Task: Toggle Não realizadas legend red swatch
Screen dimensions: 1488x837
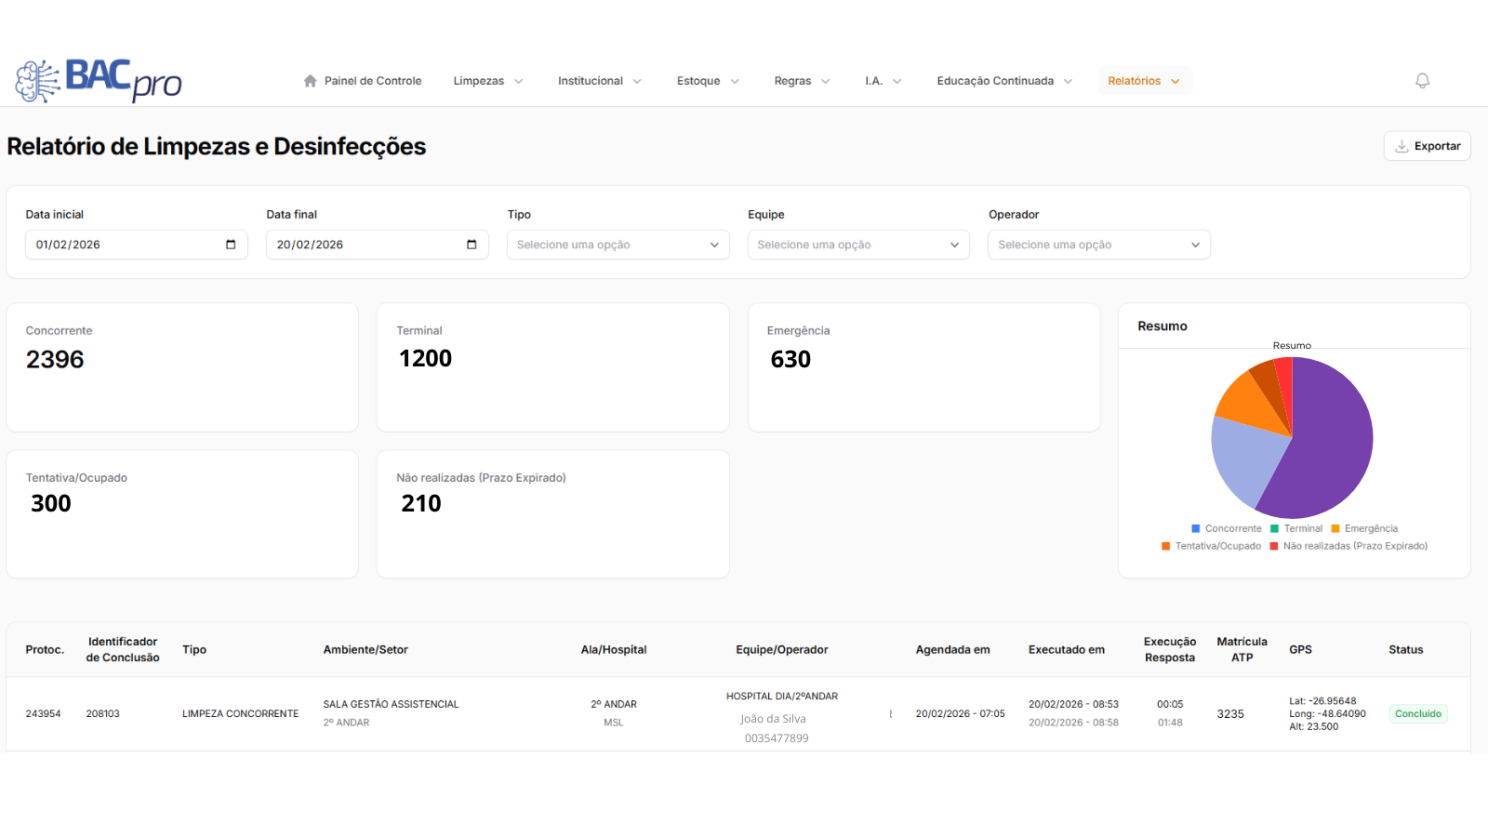Action: (1274, 546)
